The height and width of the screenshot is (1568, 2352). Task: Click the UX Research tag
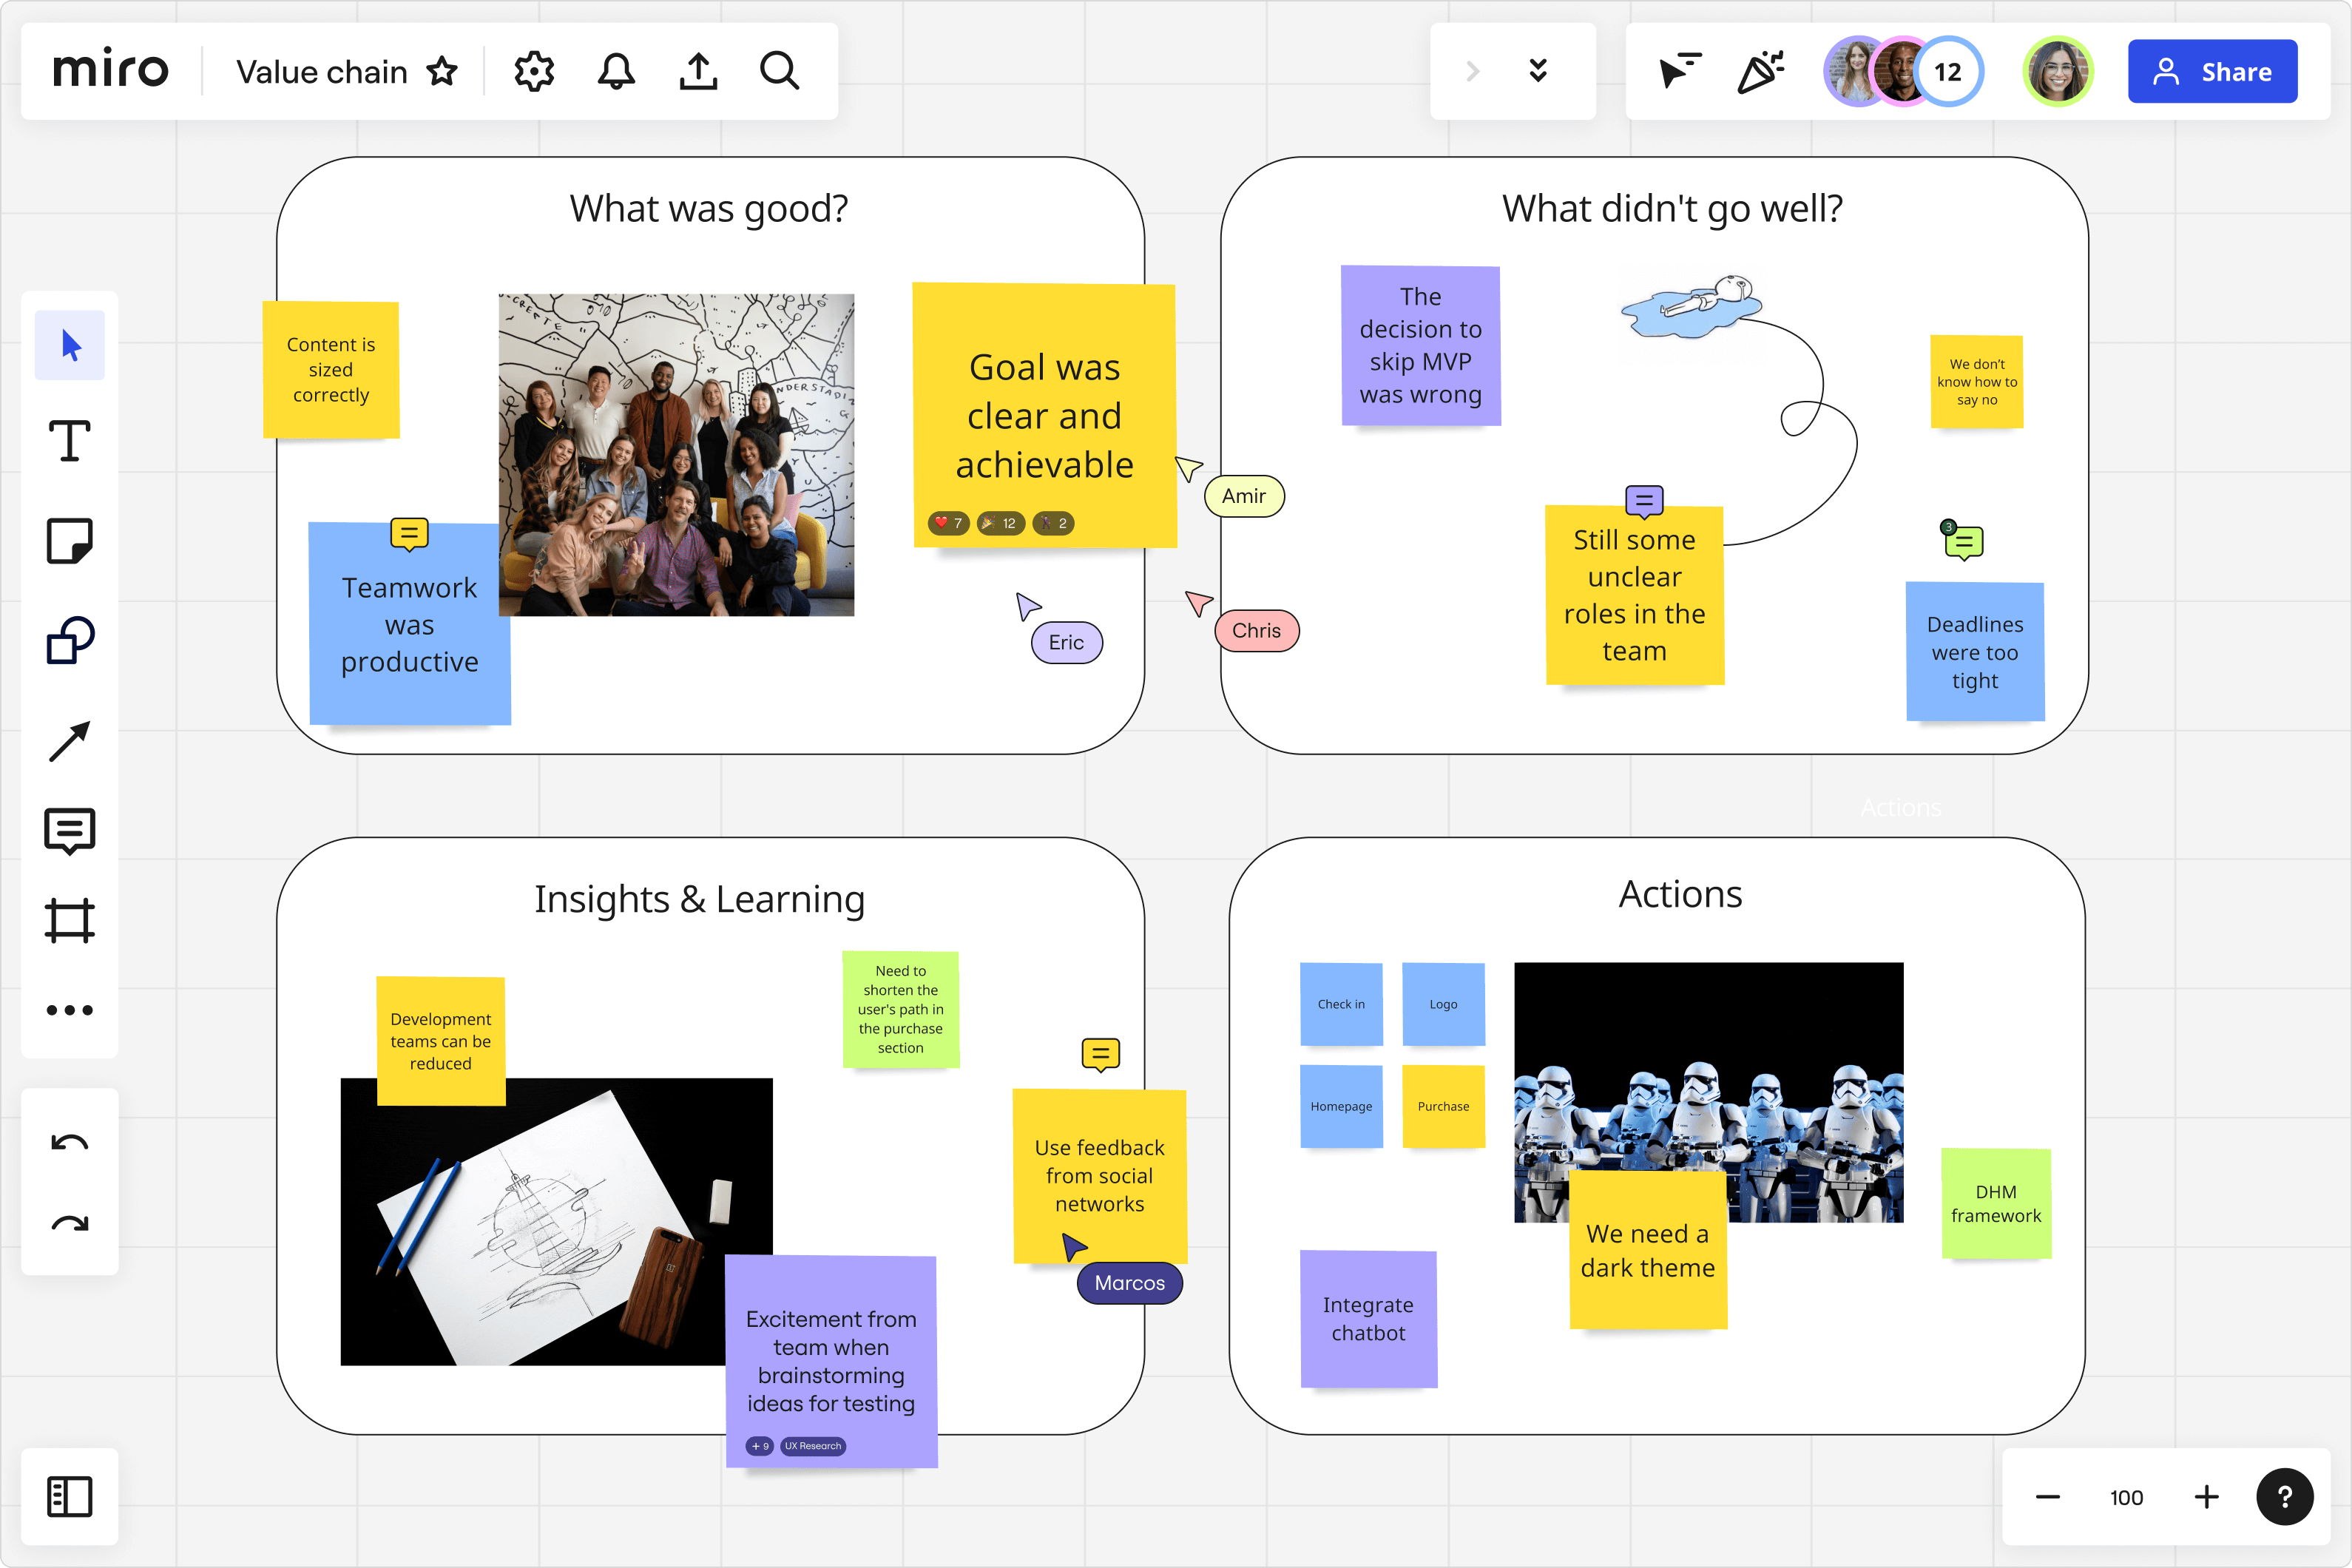[812, 1446]
